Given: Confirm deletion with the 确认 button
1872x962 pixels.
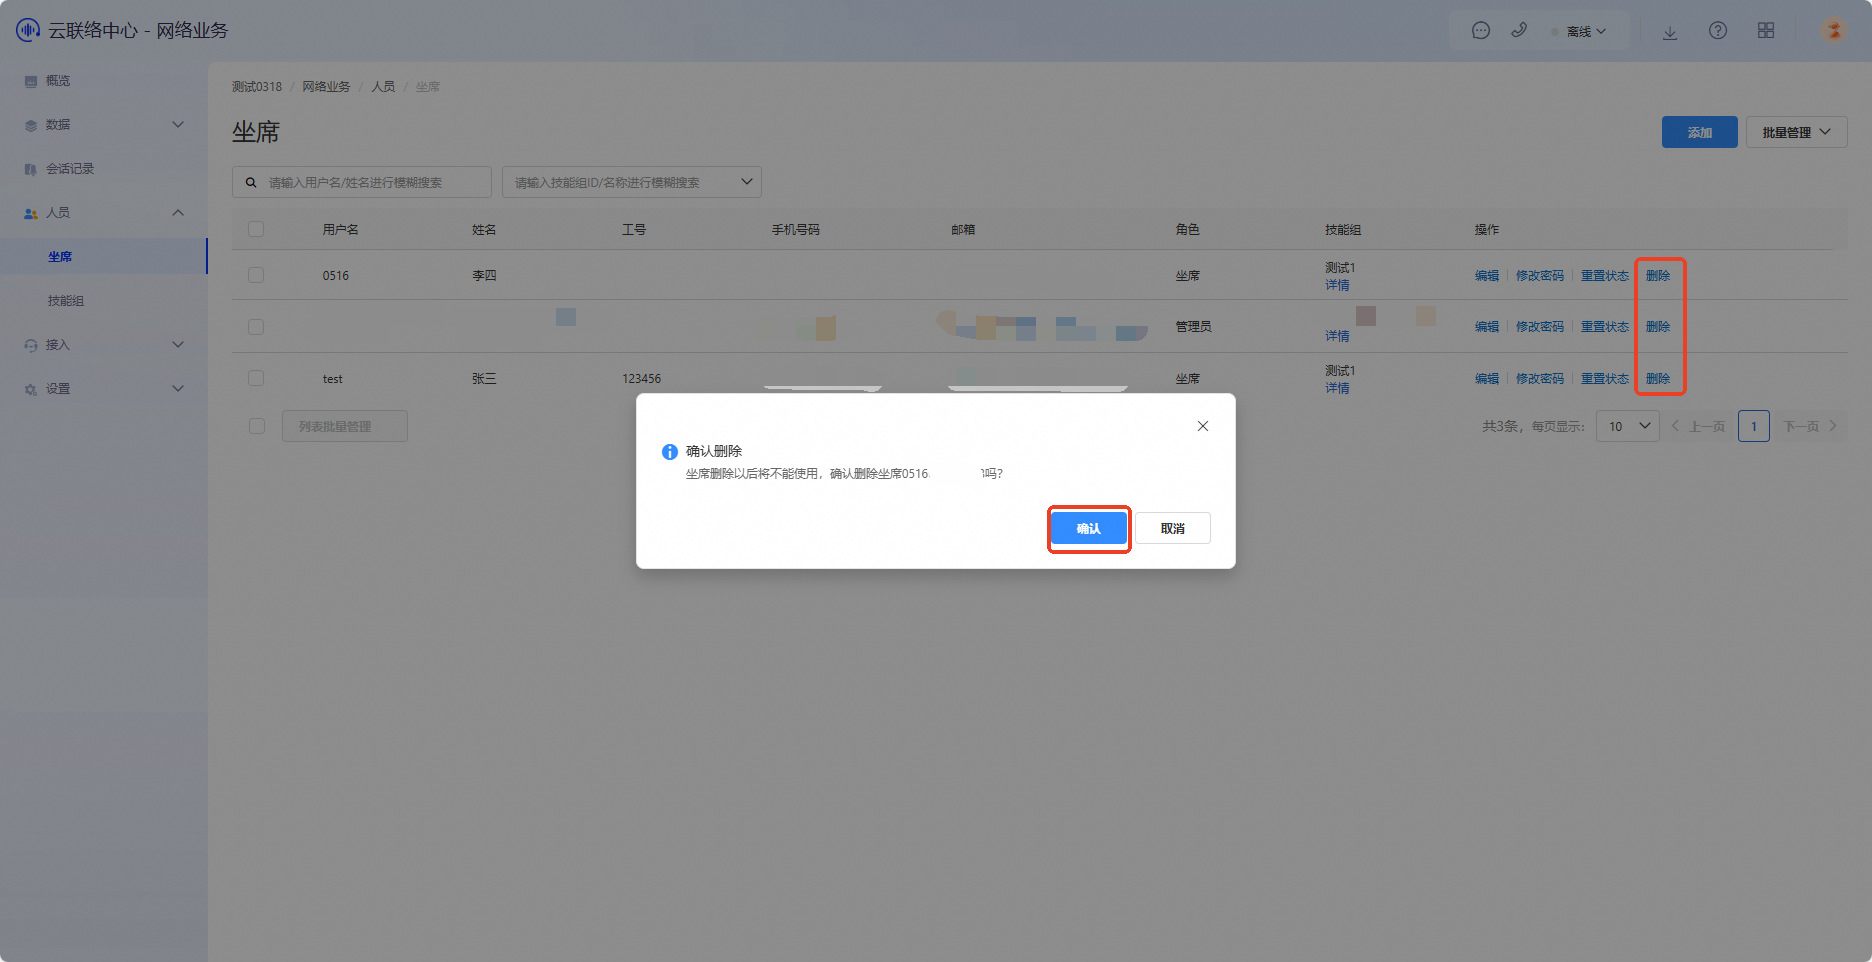Looking at the screenshot, I should tap(1088, 528).
